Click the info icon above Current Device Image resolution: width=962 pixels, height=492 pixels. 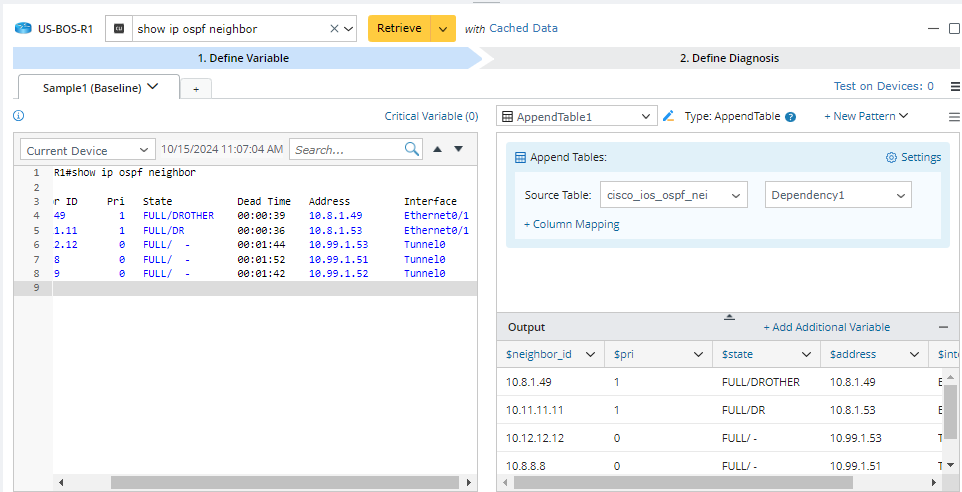pos(19,116)
